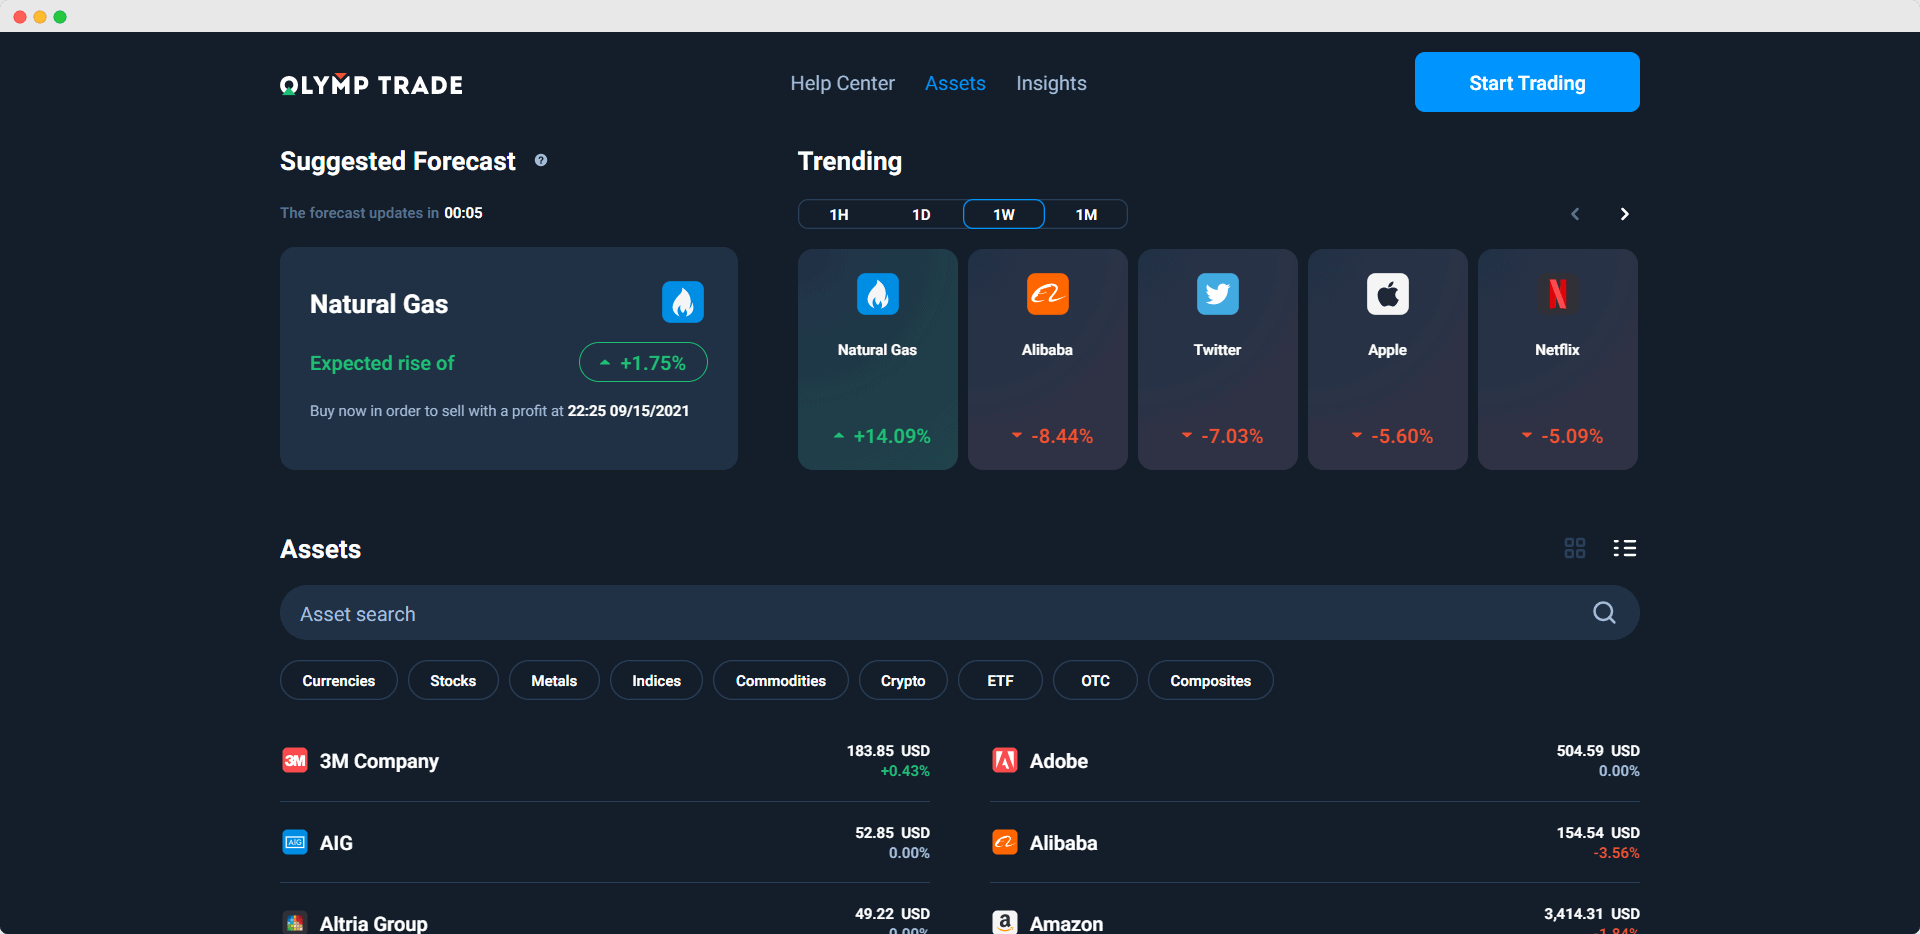Select the 1D trending timeframe

[x=922, y=214]
